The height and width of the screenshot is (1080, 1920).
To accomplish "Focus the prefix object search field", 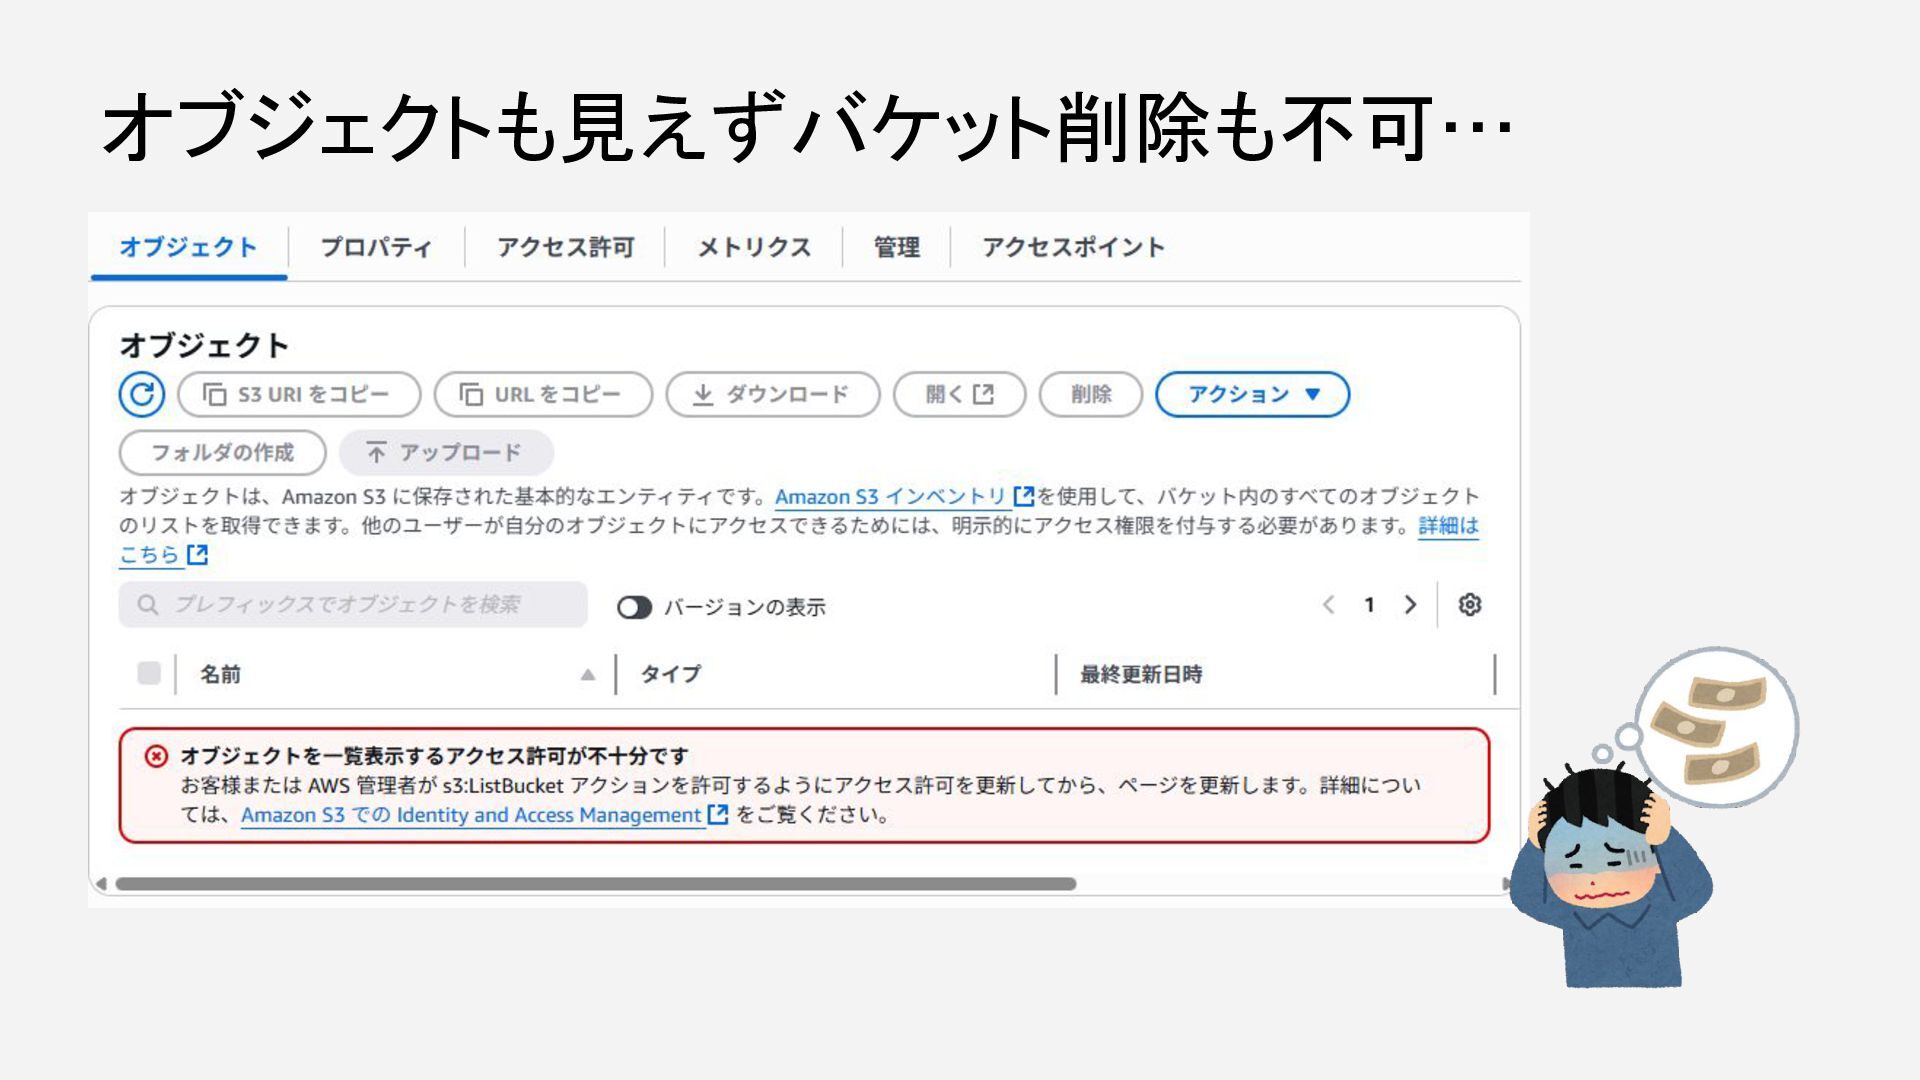I will [x=353, y=605].
